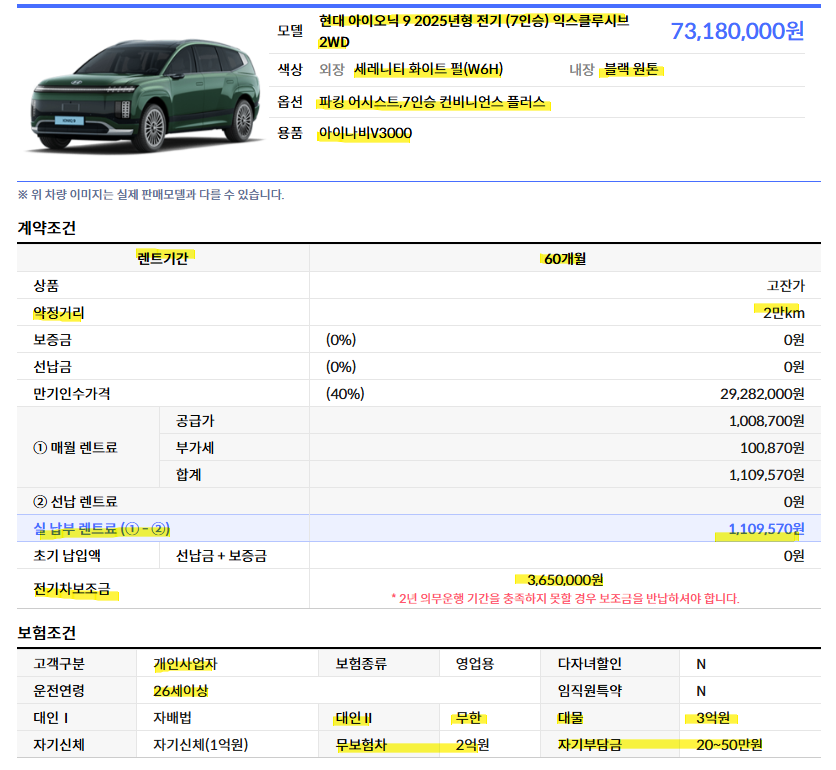The image size is (836, 770).
Task: Click the ① 매월 렌트료 label
Action: 75,448
